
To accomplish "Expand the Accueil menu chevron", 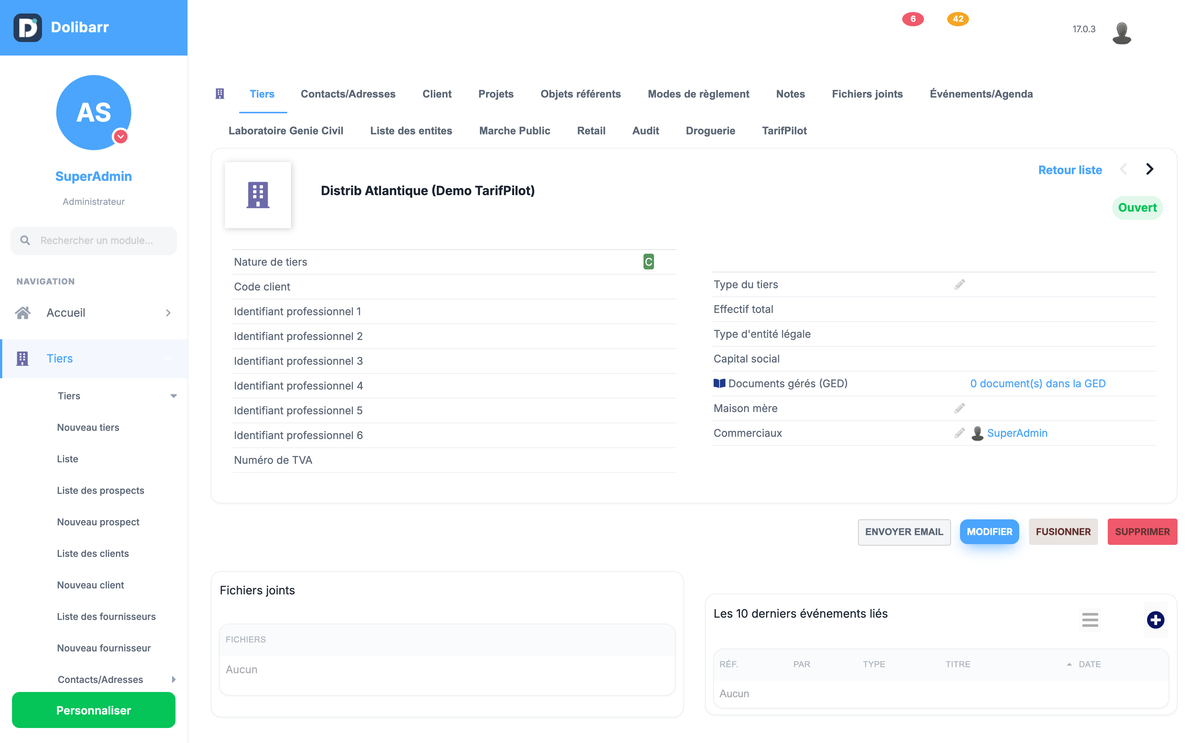I will (168, 313).
